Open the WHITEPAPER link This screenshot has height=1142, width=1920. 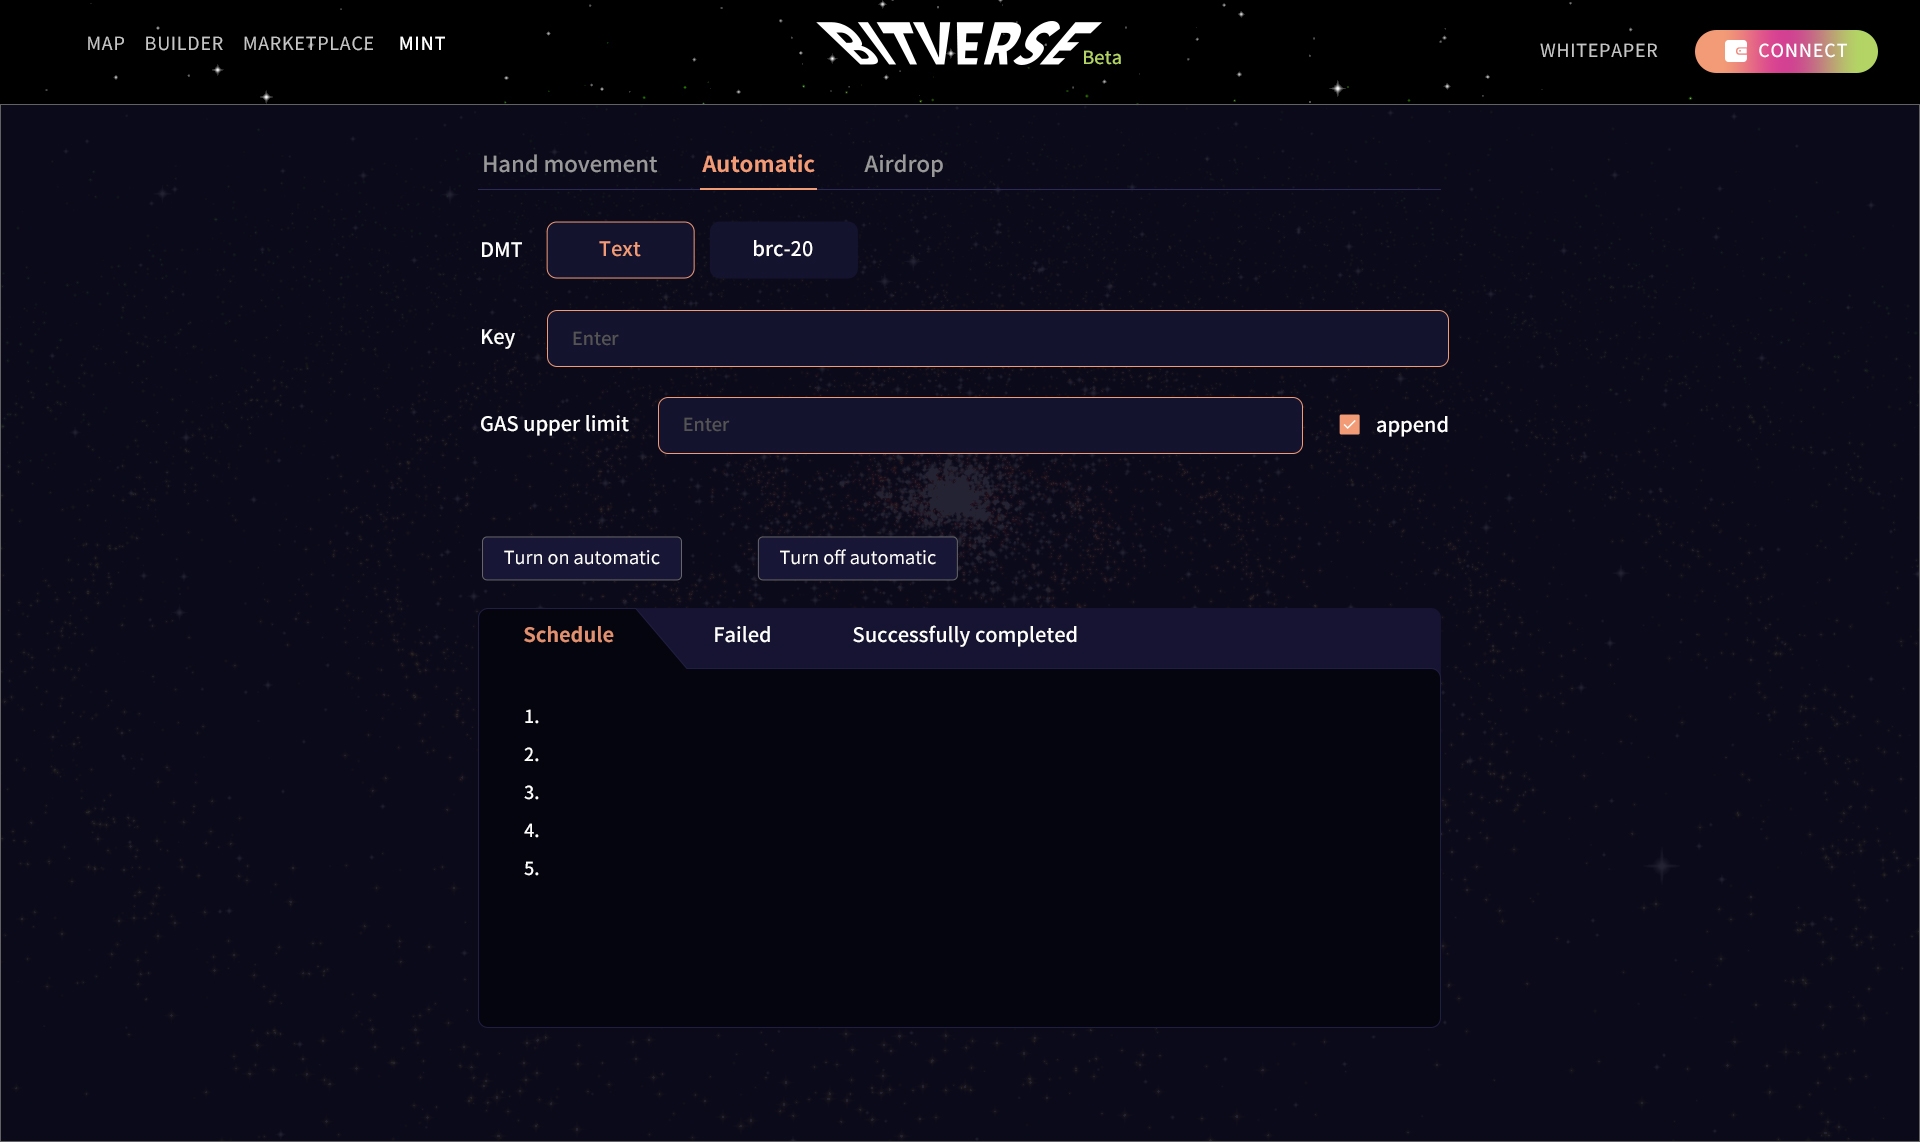pyautogui.click(x=1598, y=51)
